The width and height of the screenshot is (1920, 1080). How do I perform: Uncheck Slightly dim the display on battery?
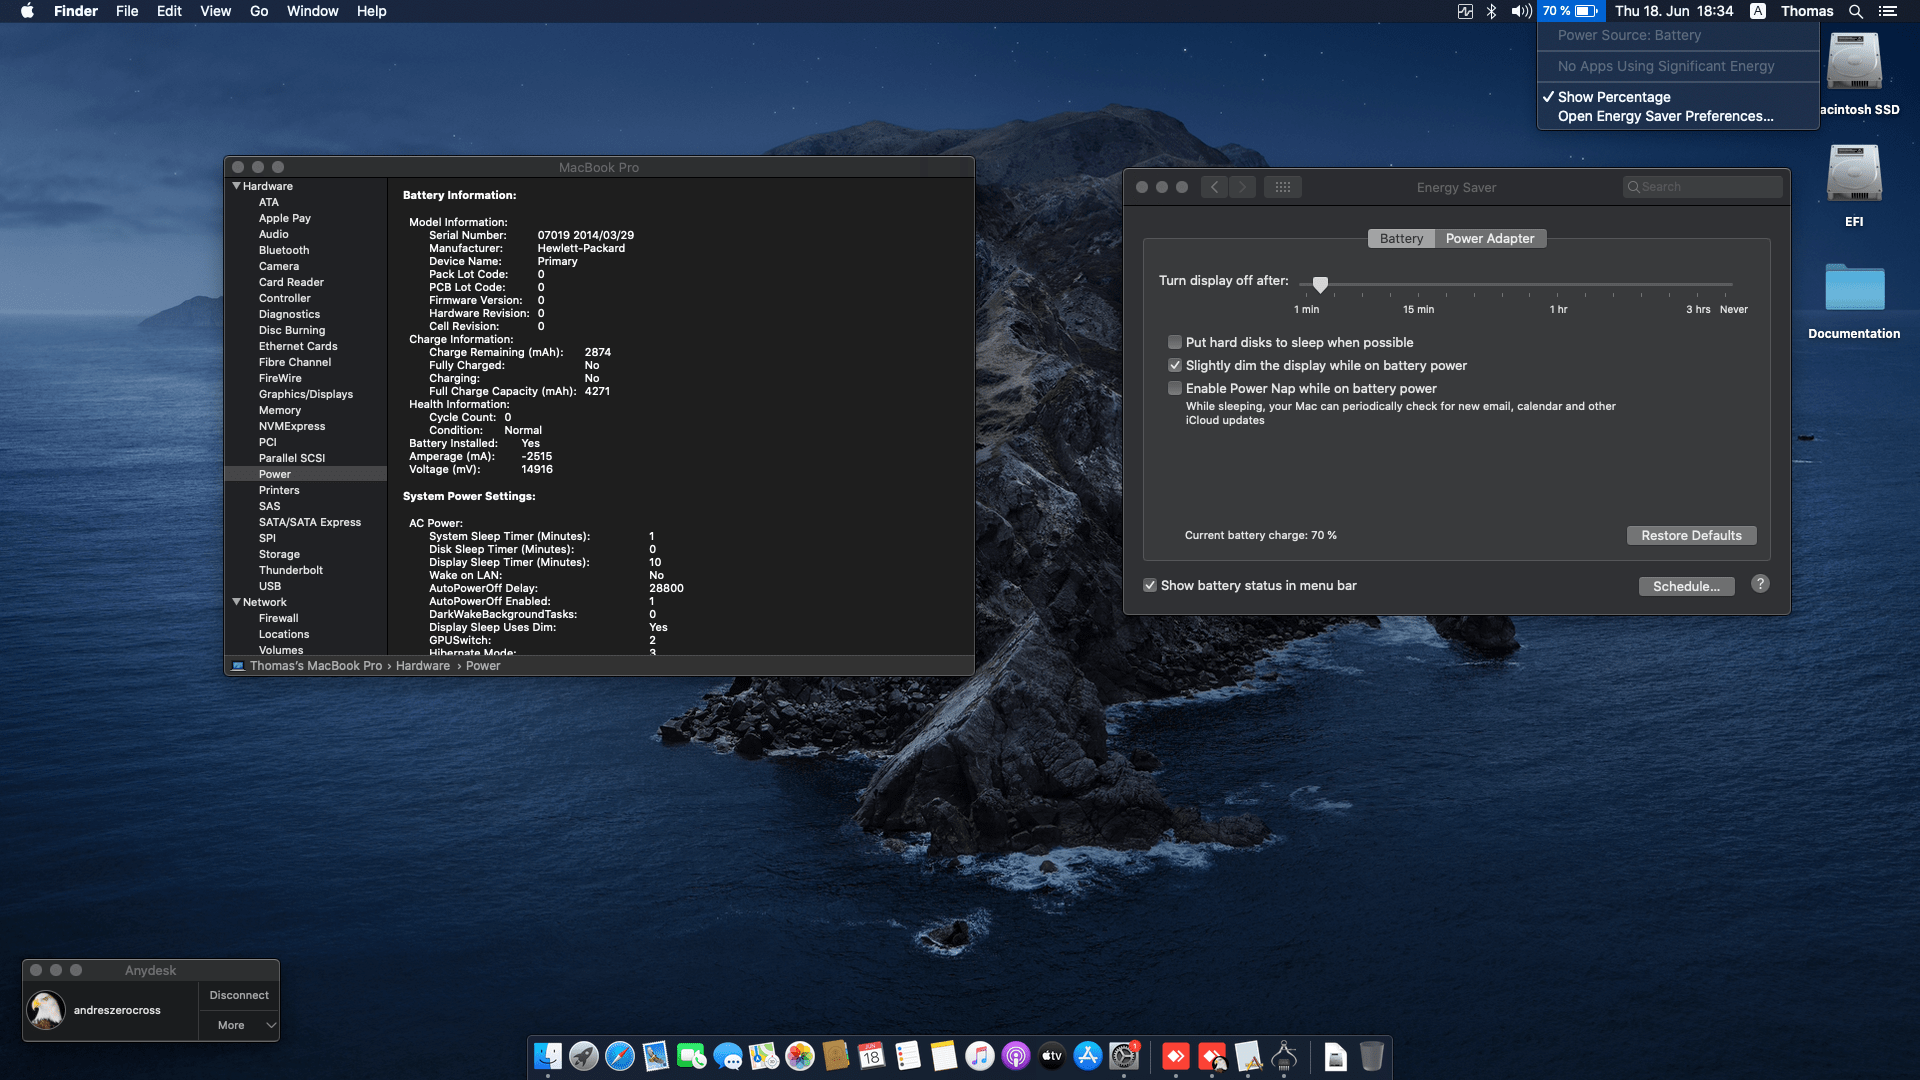(1175, 365)
